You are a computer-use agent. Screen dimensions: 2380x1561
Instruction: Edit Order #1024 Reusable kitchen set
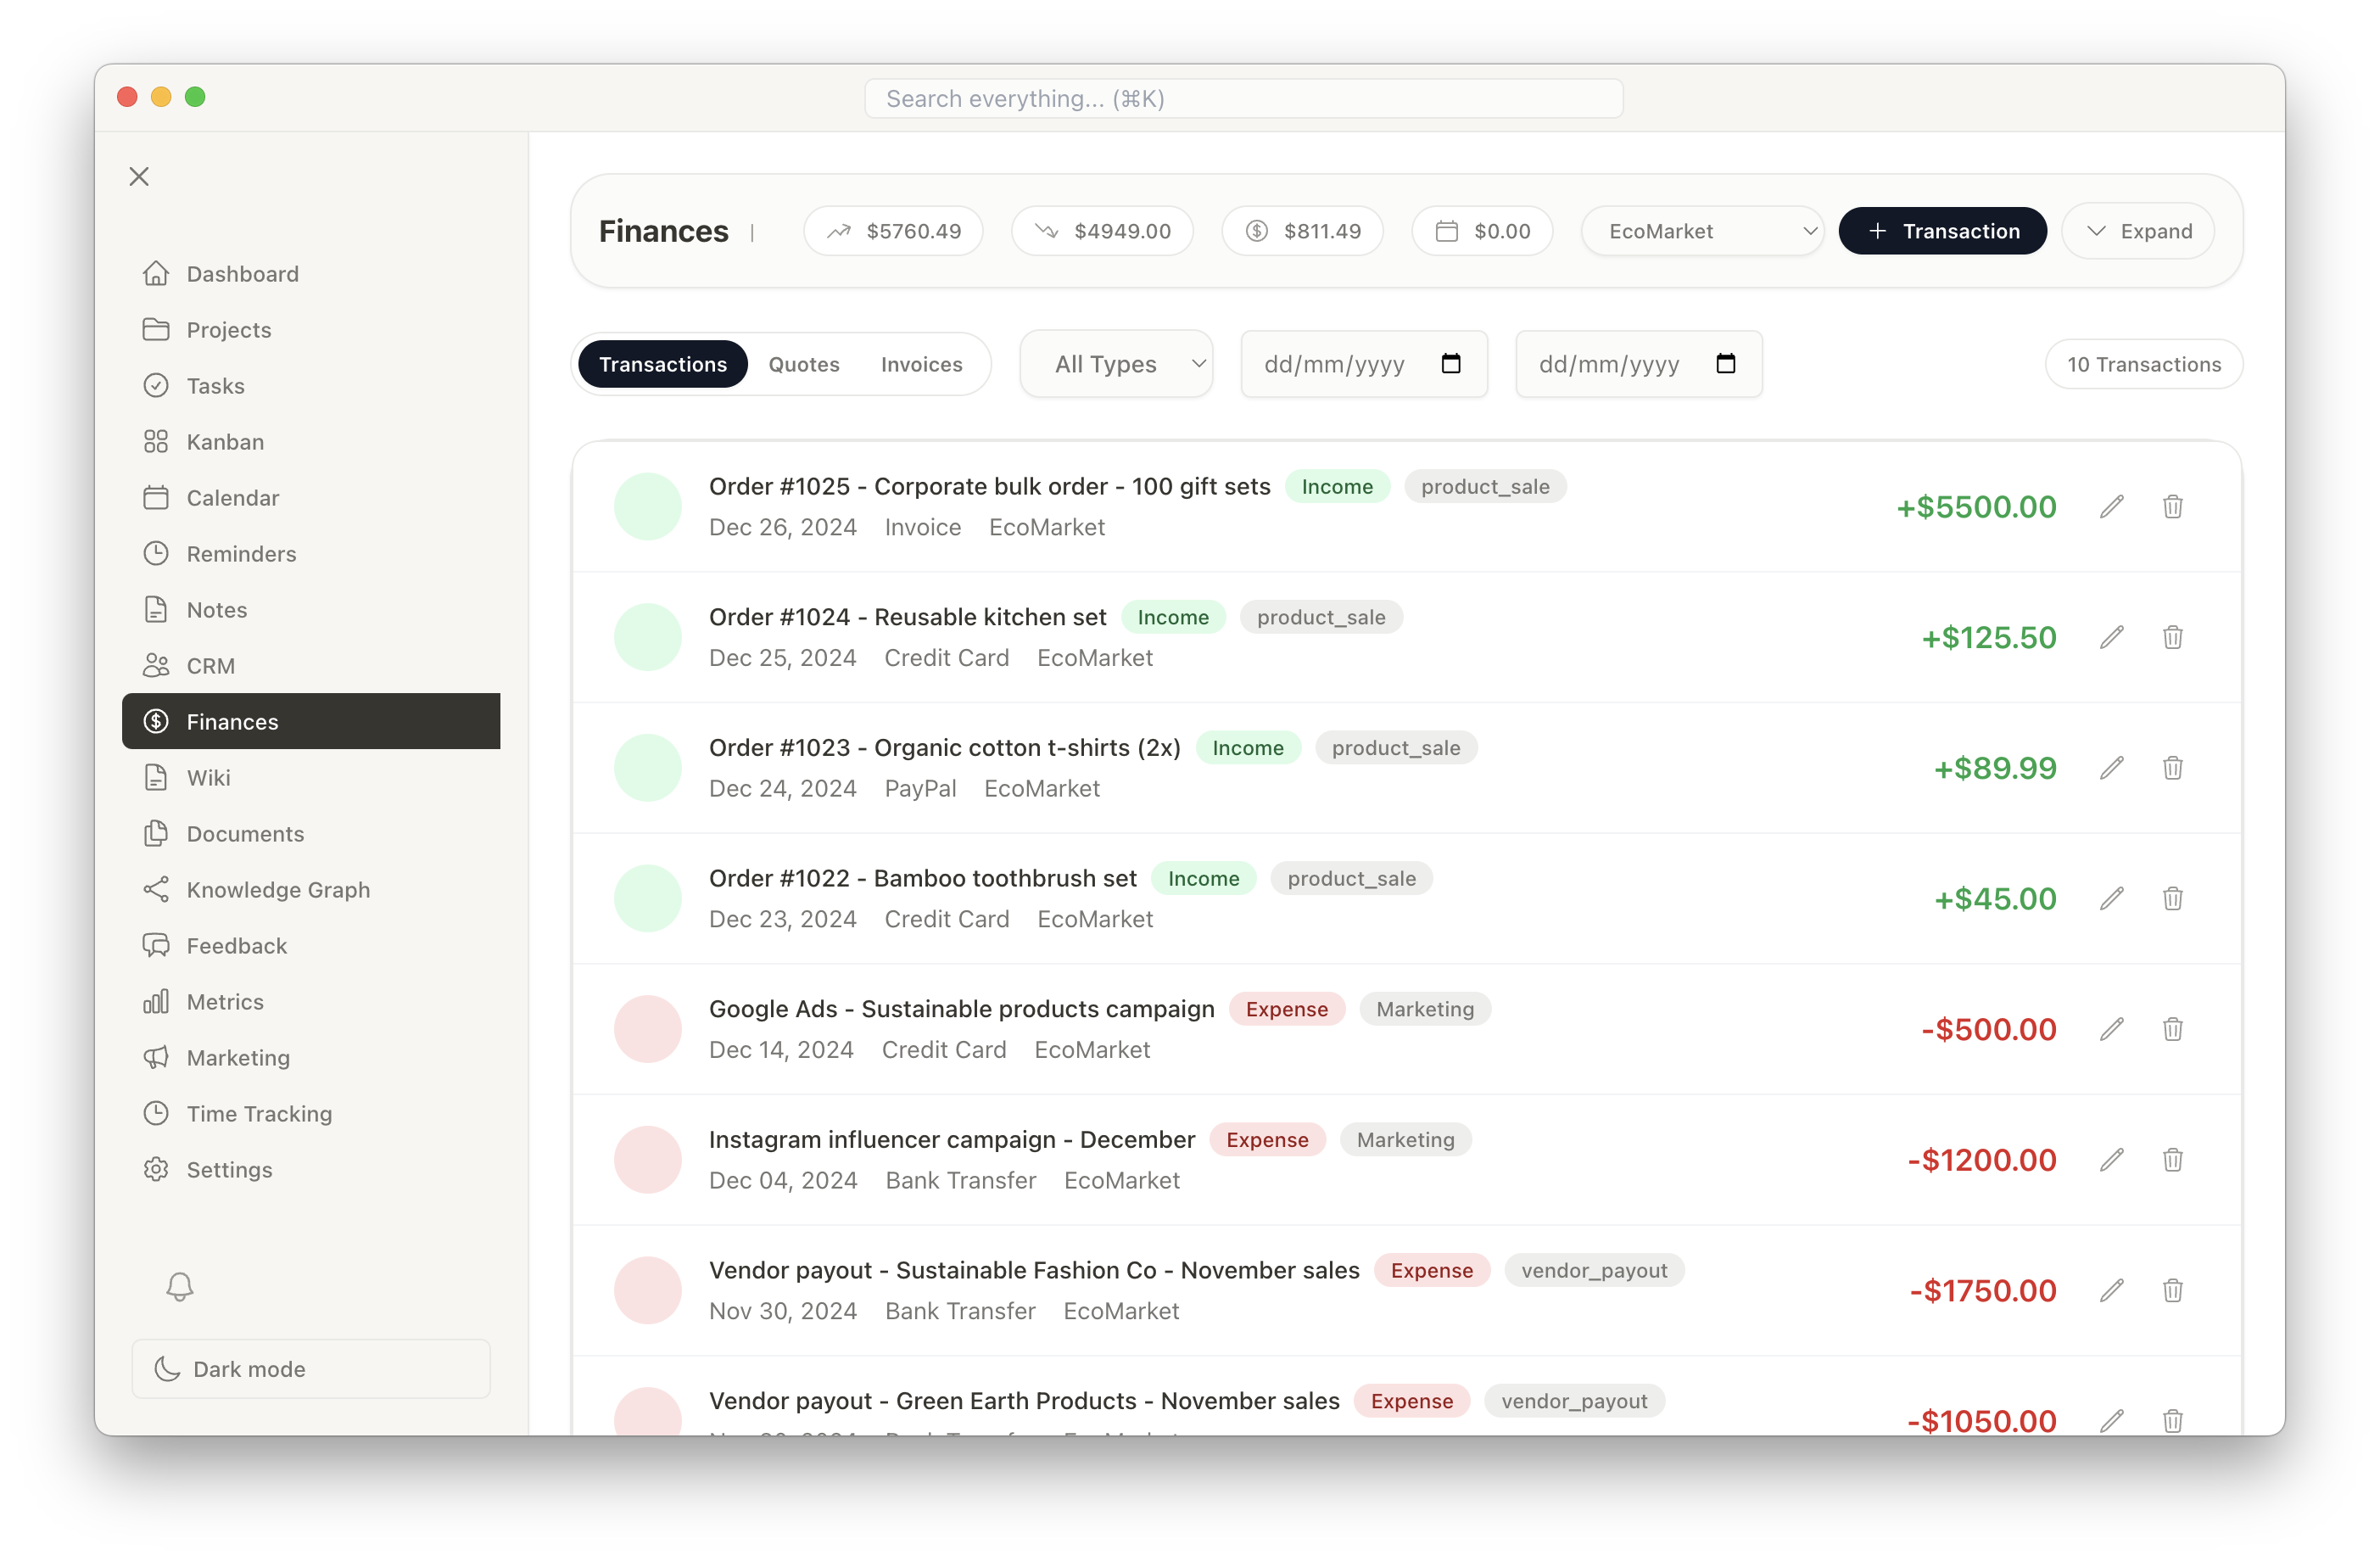2111,637
